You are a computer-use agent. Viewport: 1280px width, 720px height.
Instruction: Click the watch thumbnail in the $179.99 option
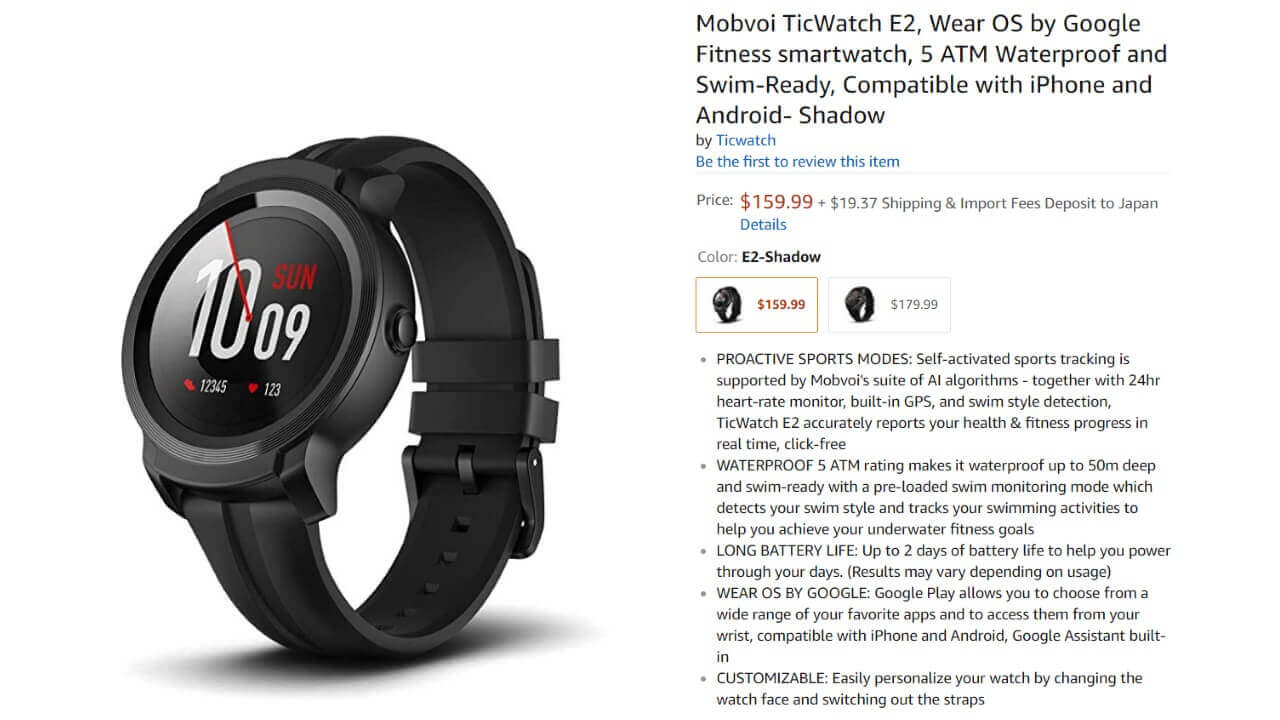(859, 304)
